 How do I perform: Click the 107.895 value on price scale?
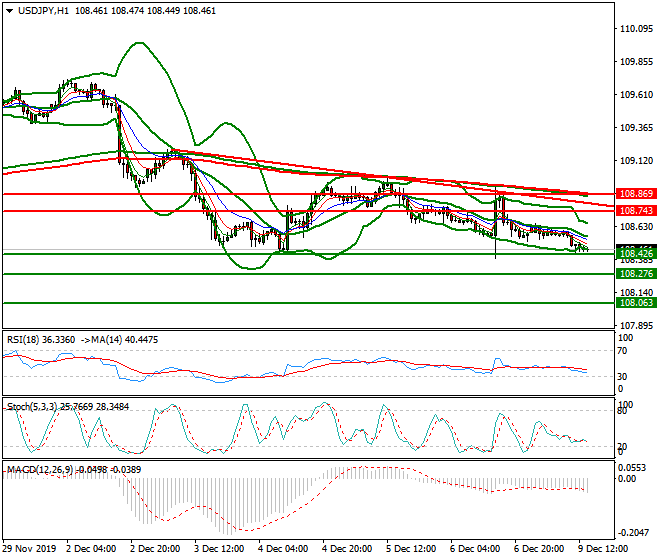(x=636, y=325)
